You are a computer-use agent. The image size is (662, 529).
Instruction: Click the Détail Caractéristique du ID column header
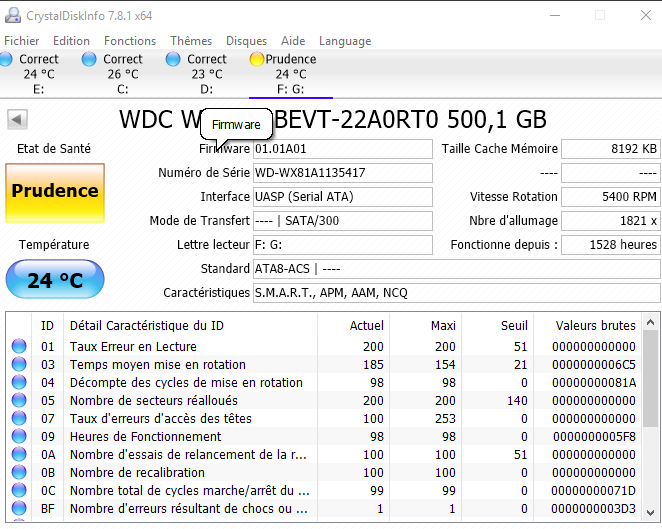[x=190, y=326]
